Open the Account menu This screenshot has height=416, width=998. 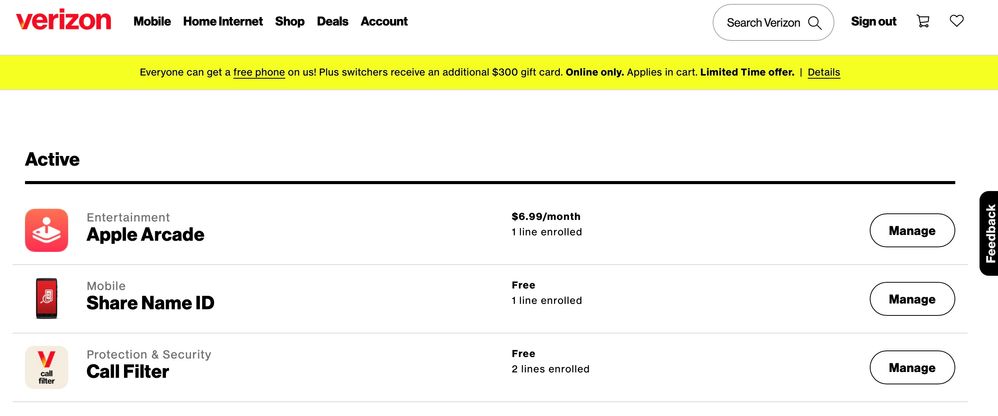click(x=384, y=21)
